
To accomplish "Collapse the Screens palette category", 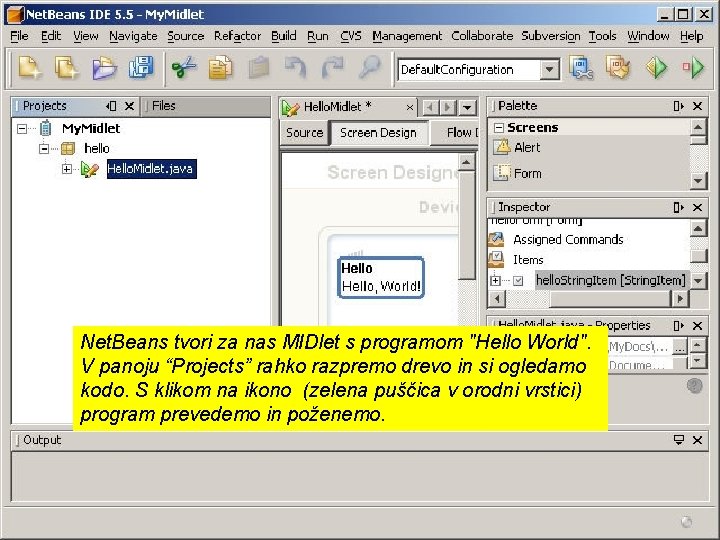I will [499, 128].
